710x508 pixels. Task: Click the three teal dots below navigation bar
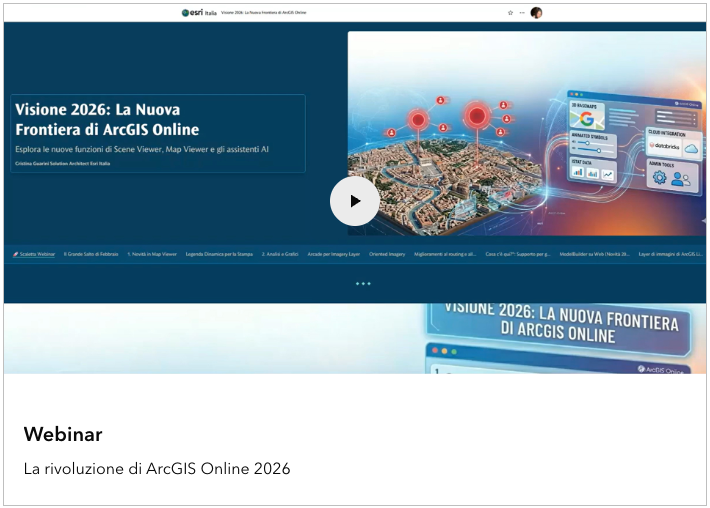click(x=363, y=283)
